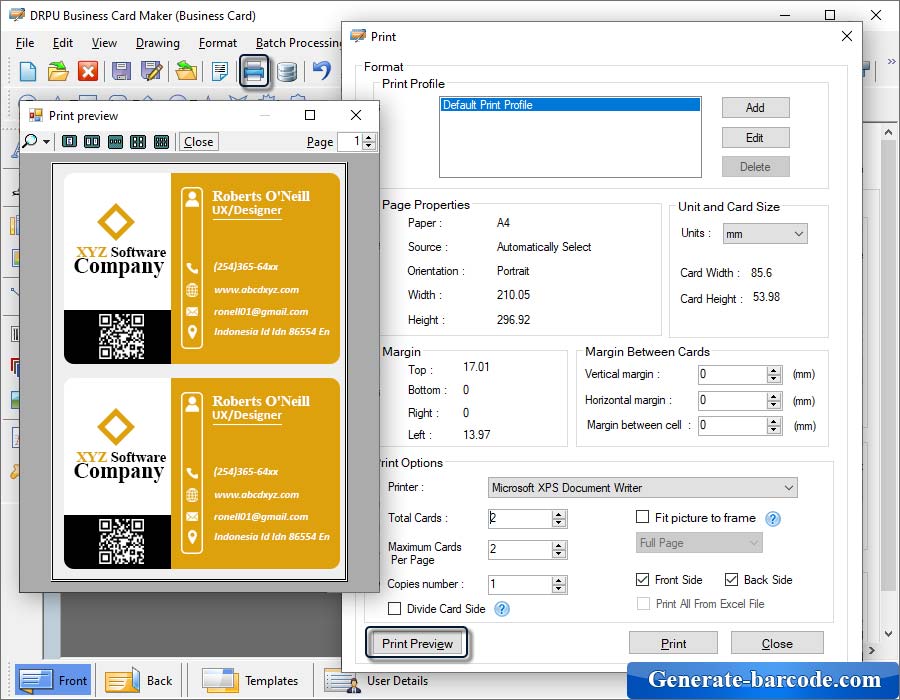Open the Edit menu
This screenshot has height=700, width=900.
(x=63, y=43)
